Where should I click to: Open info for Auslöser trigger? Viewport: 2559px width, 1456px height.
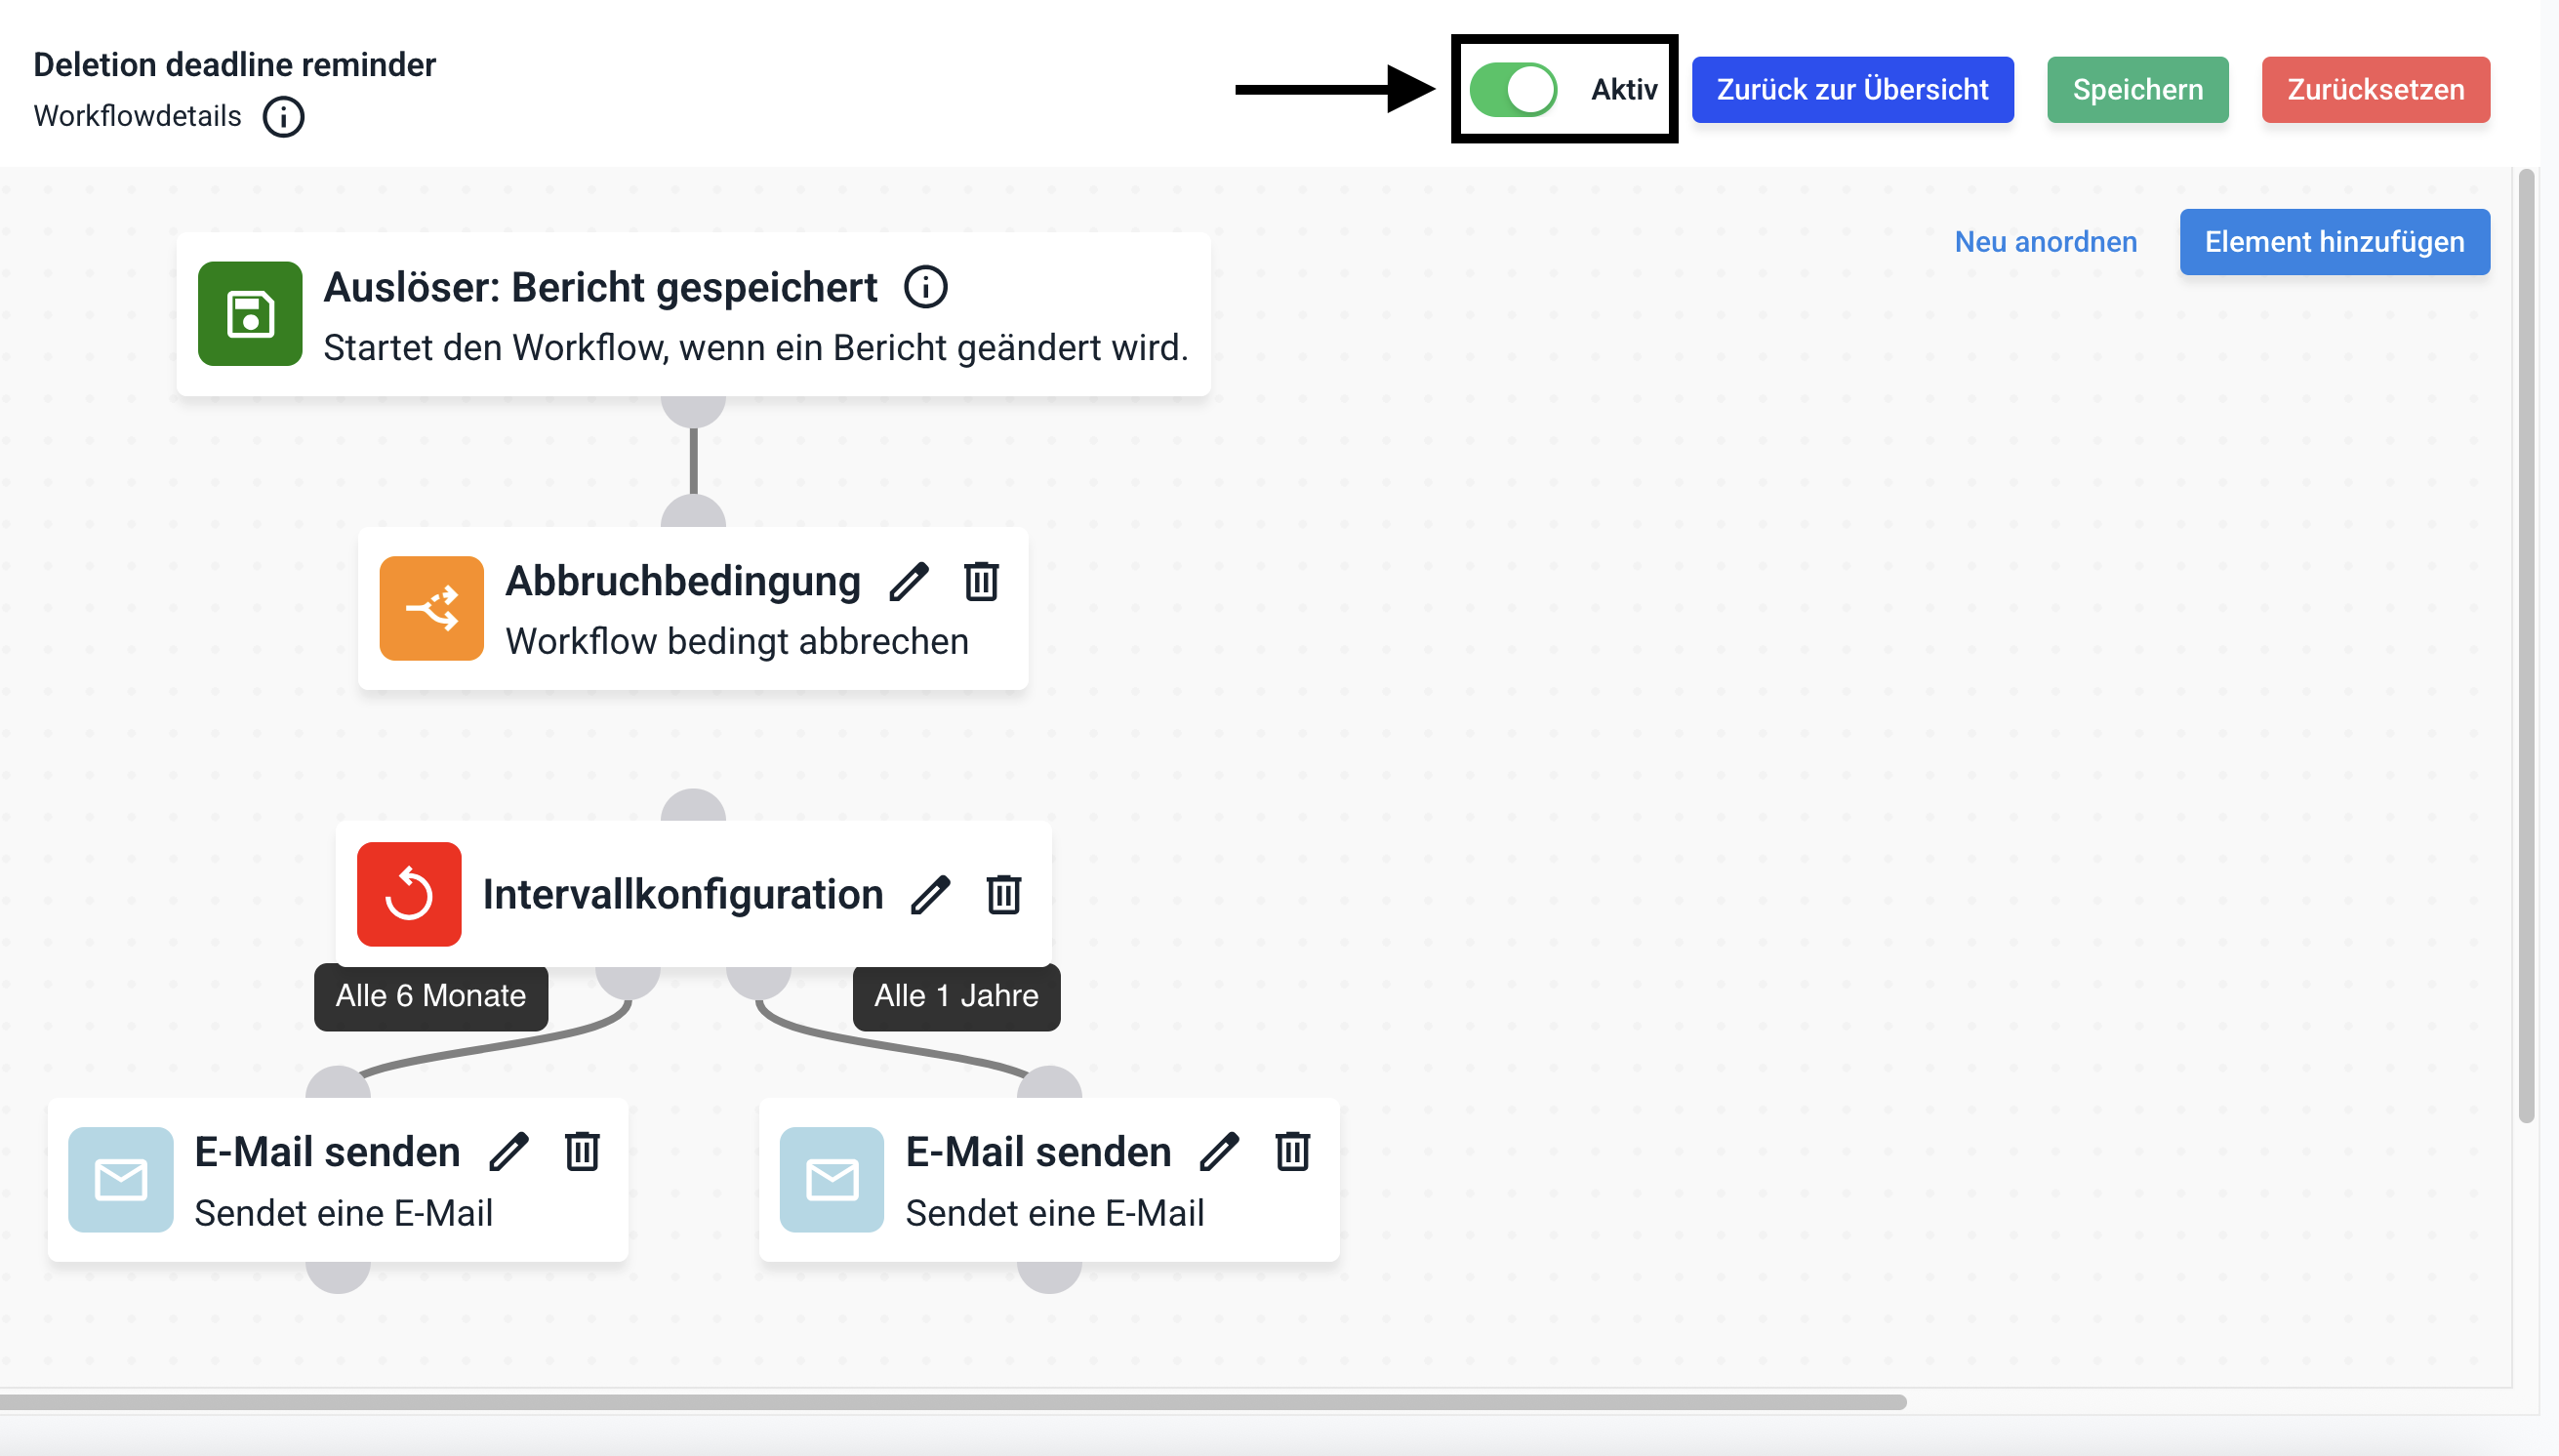(925, 288)
